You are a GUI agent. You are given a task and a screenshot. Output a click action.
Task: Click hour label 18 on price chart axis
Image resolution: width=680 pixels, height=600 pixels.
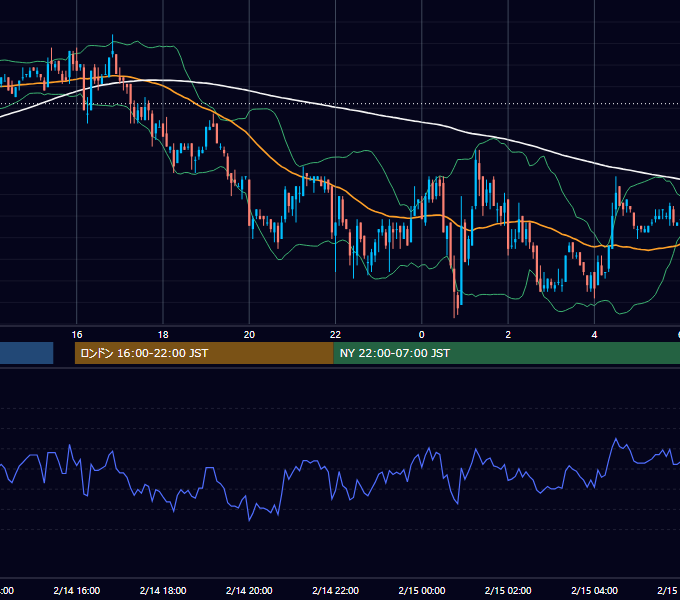163,335
